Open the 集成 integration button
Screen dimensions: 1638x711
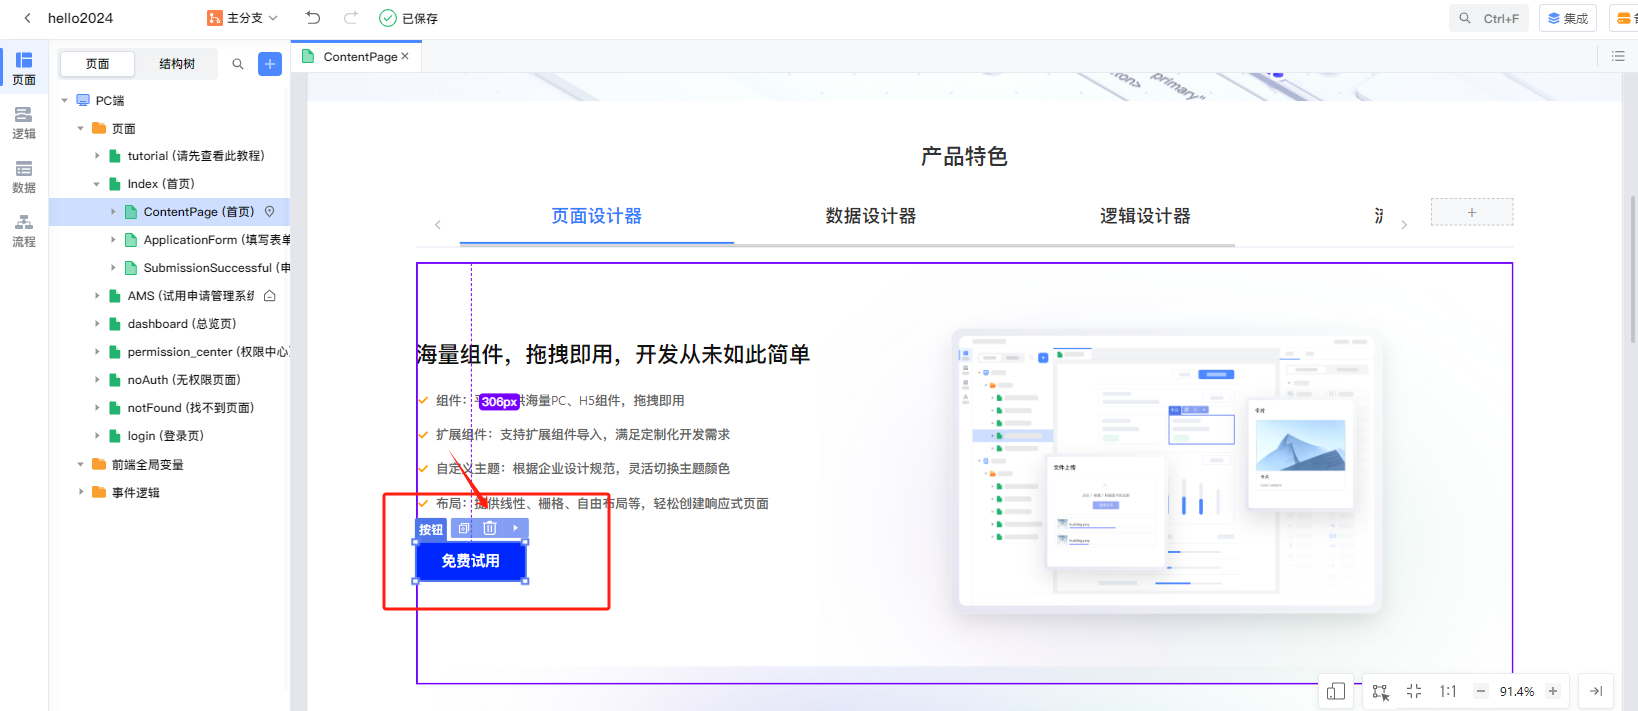pyautogui.click(x=1567, y=18)
